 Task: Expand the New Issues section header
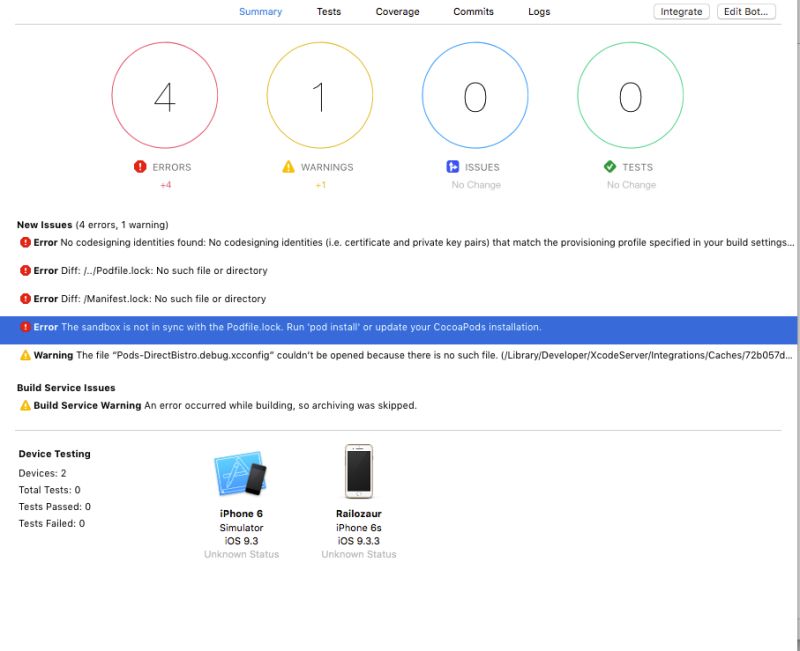(45, 224)
